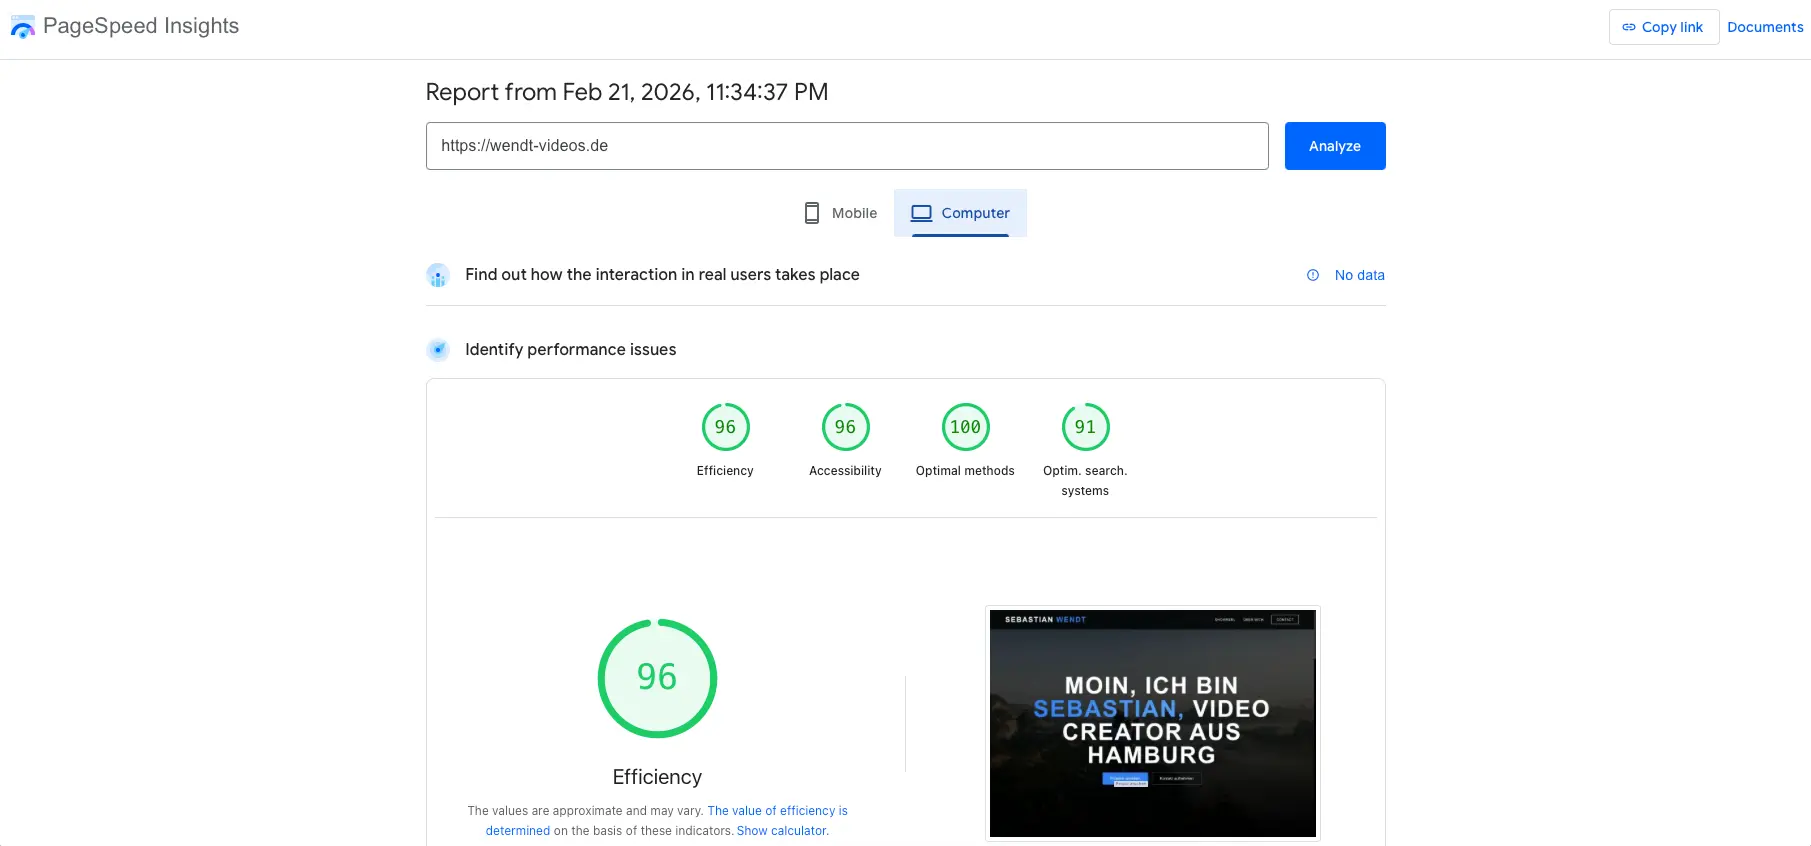Viewport: 1811px width, 846px height.
Task: Open the No data link
Action: click(x=1359, y=275)
